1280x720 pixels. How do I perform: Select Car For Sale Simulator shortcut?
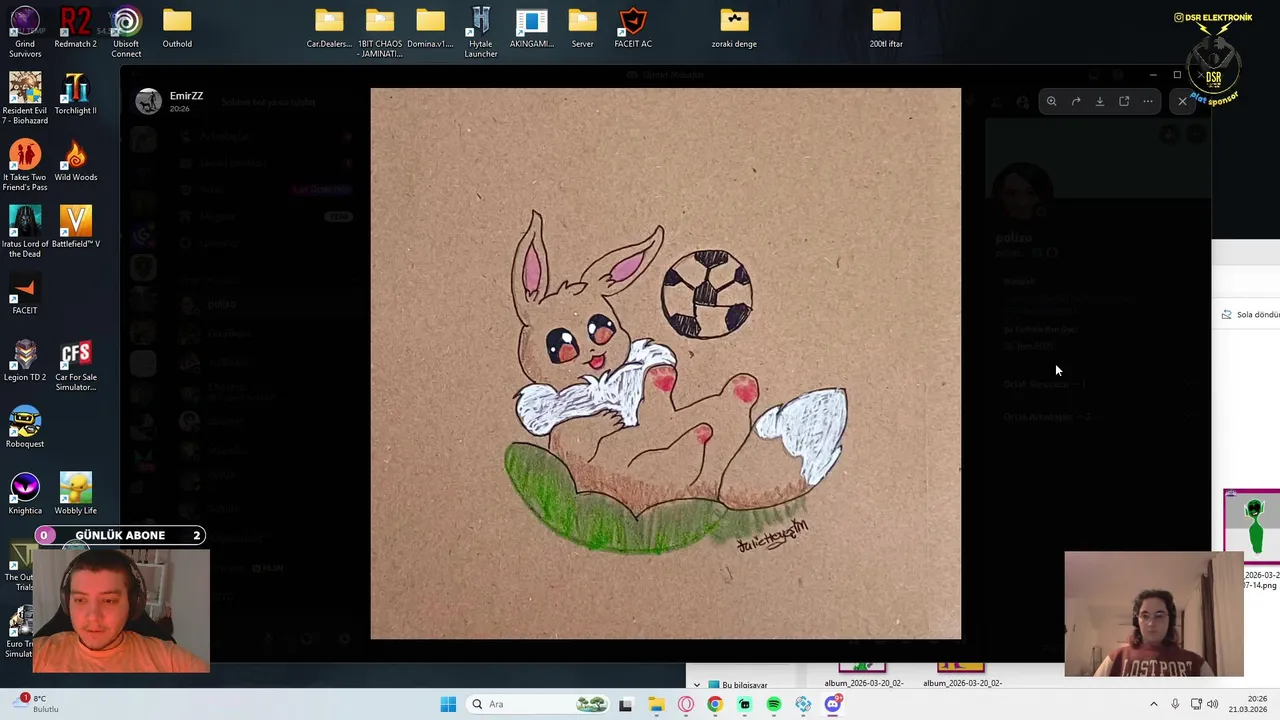coord(76,366)
